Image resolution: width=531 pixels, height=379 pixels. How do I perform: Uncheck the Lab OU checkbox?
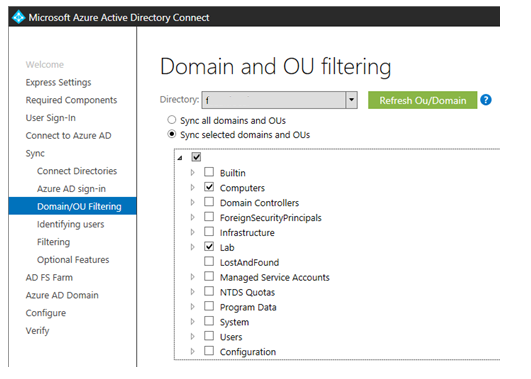(209, 247)
